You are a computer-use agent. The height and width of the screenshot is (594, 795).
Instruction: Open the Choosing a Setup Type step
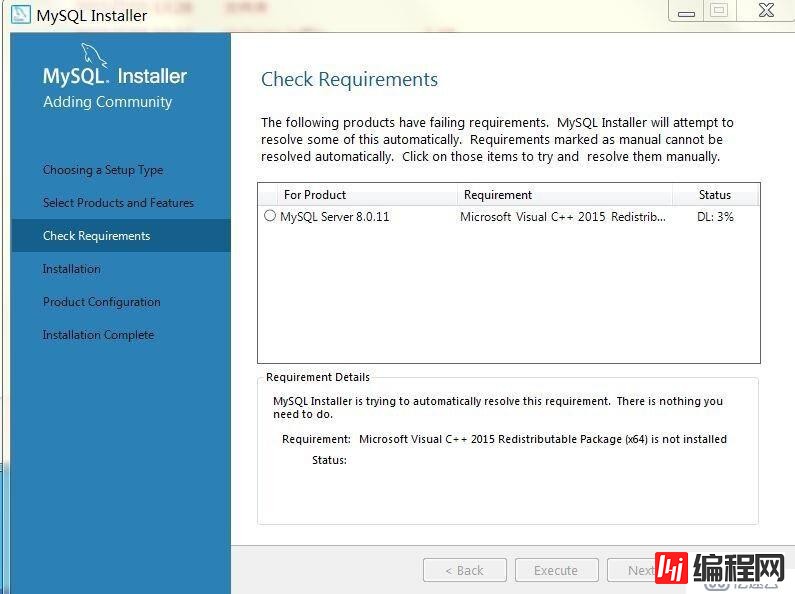point(103,170)
